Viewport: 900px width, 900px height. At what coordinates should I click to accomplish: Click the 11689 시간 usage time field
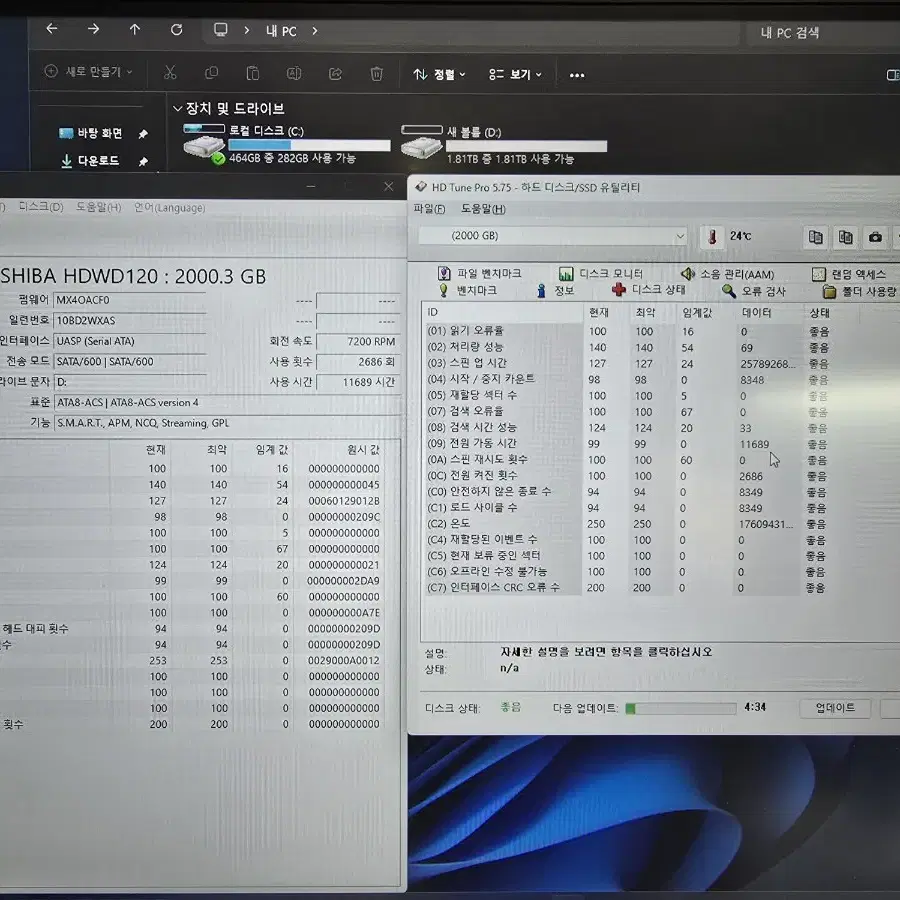(x=357, y=382)
